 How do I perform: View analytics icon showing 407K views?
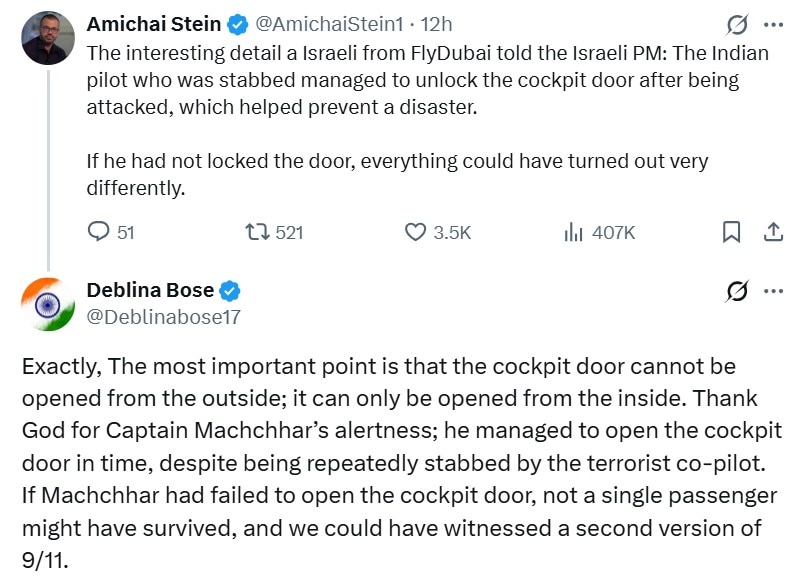[573, 232]
